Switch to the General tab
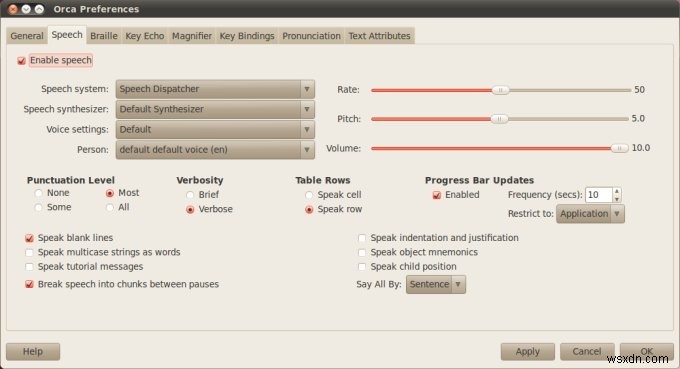This screenshot has height=369, width=680. point(27,36)
